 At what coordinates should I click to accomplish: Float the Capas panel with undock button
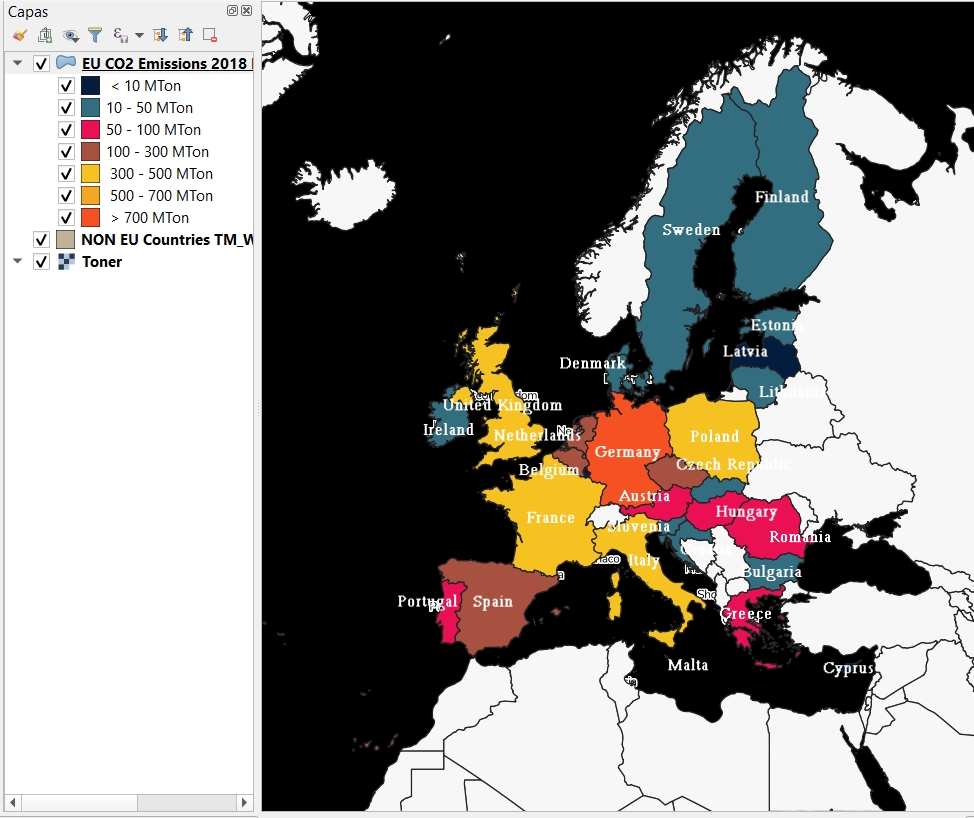(x=232, y=11)
